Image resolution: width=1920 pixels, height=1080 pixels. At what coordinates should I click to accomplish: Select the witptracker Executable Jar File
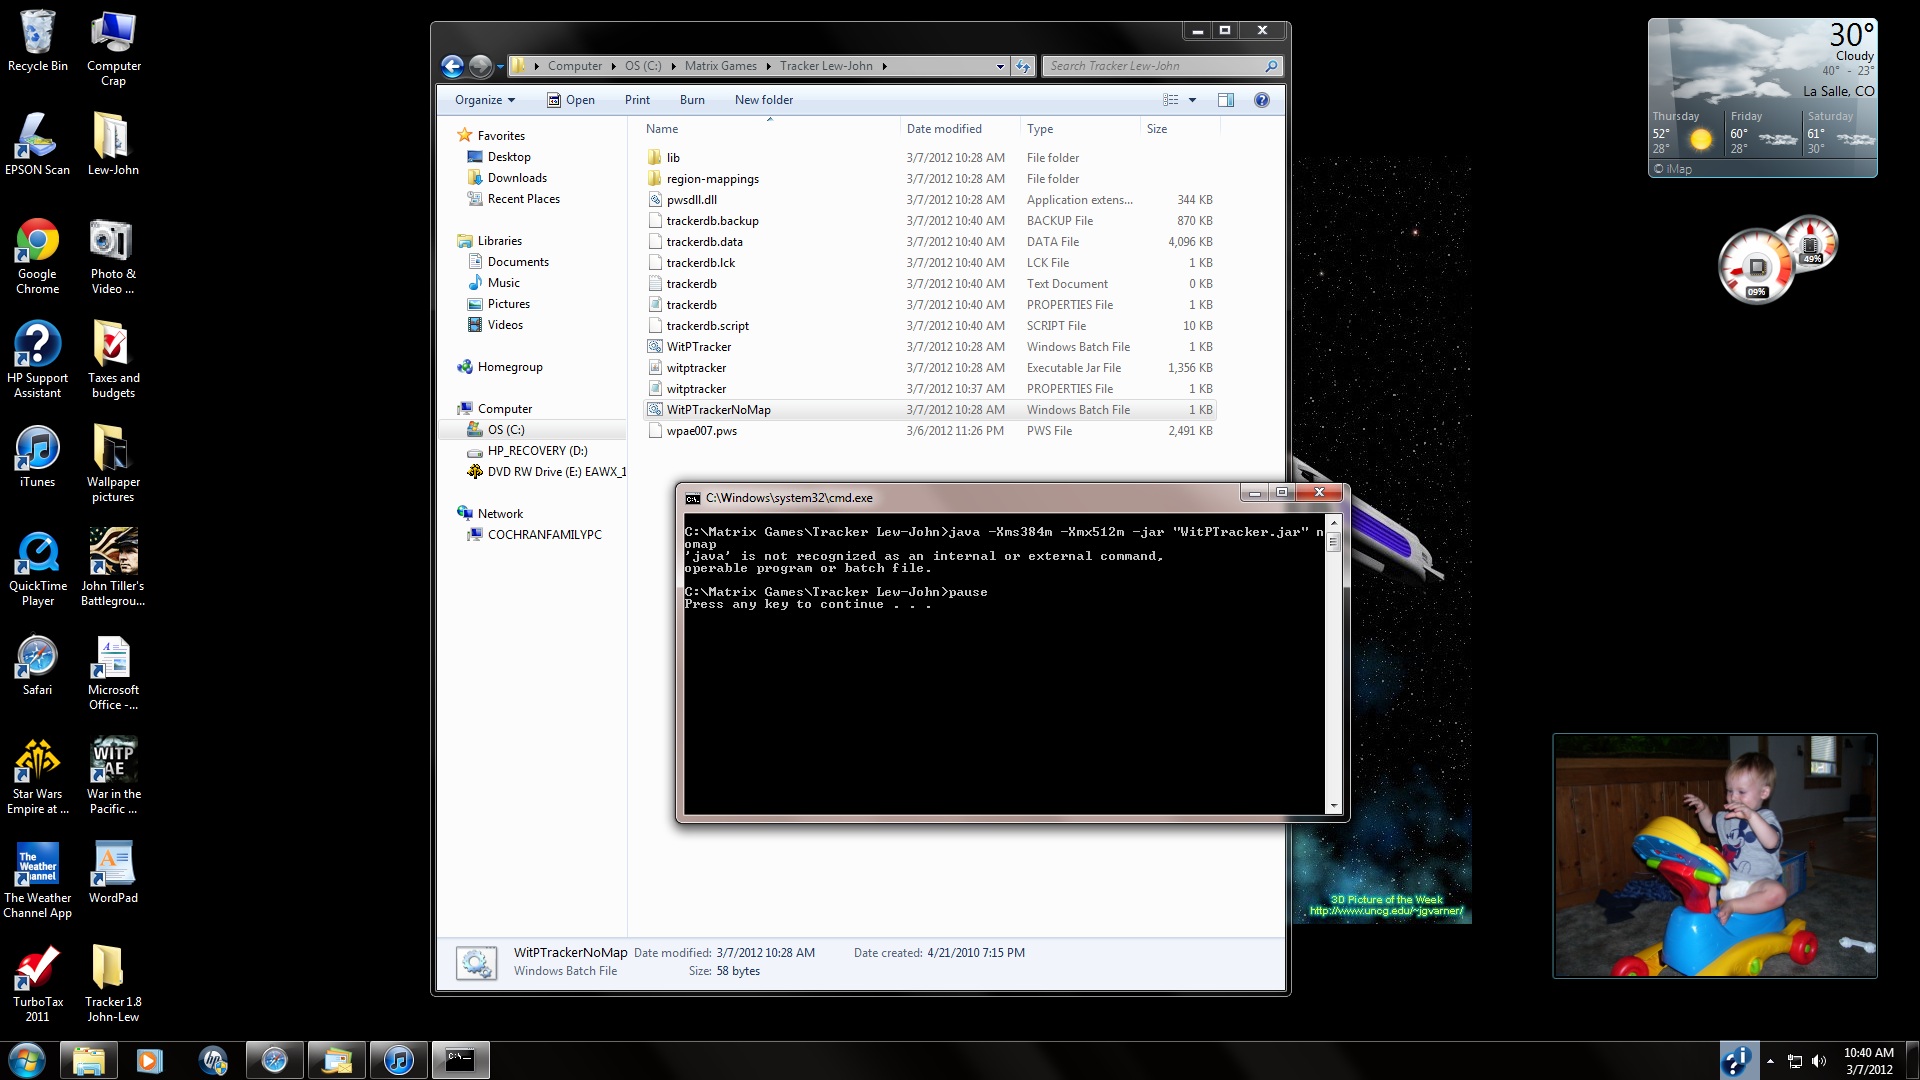pos(696,368)
